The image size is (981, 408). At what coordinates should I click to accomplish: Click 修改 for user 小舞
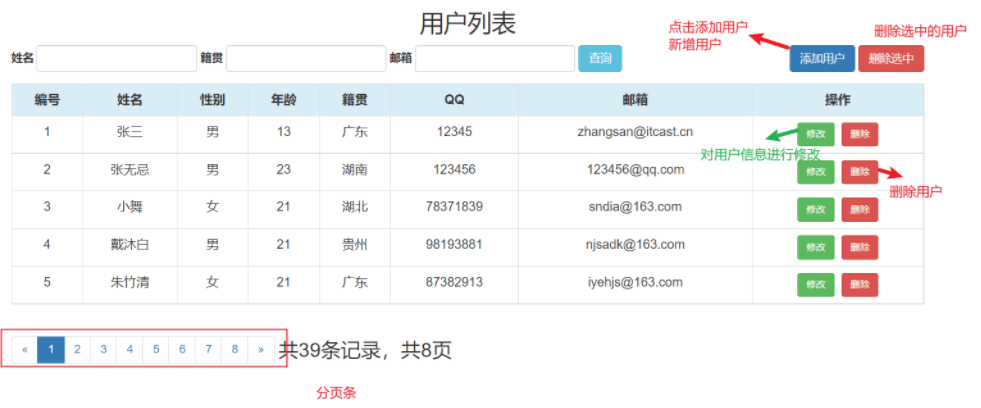[816, 210]
